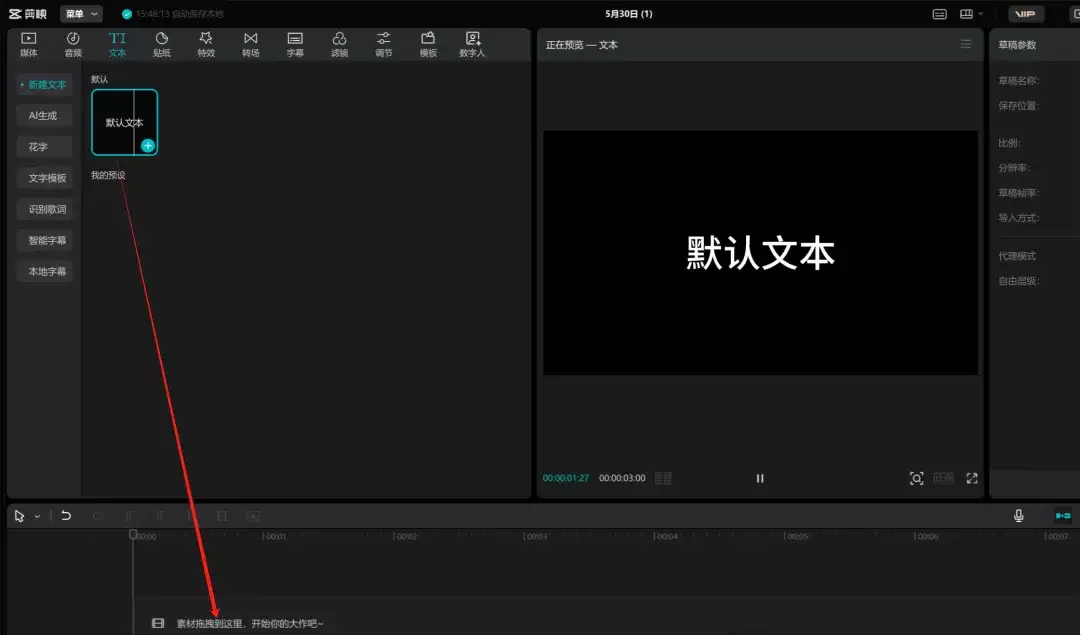Select the 文本 text tab

(x=117, y=44)
